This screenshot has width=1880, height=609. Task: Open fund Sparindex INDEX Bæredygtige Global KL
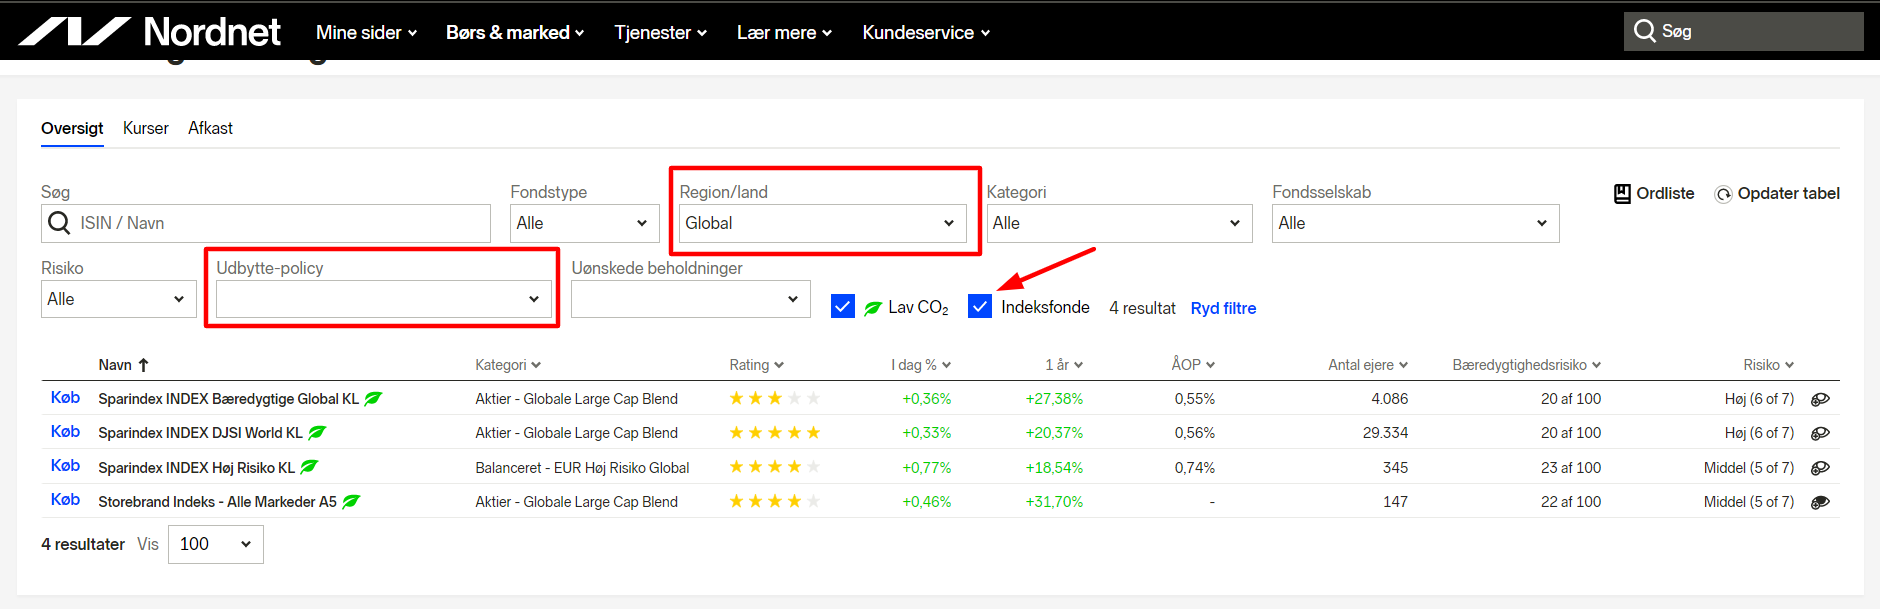pos(228,399)
